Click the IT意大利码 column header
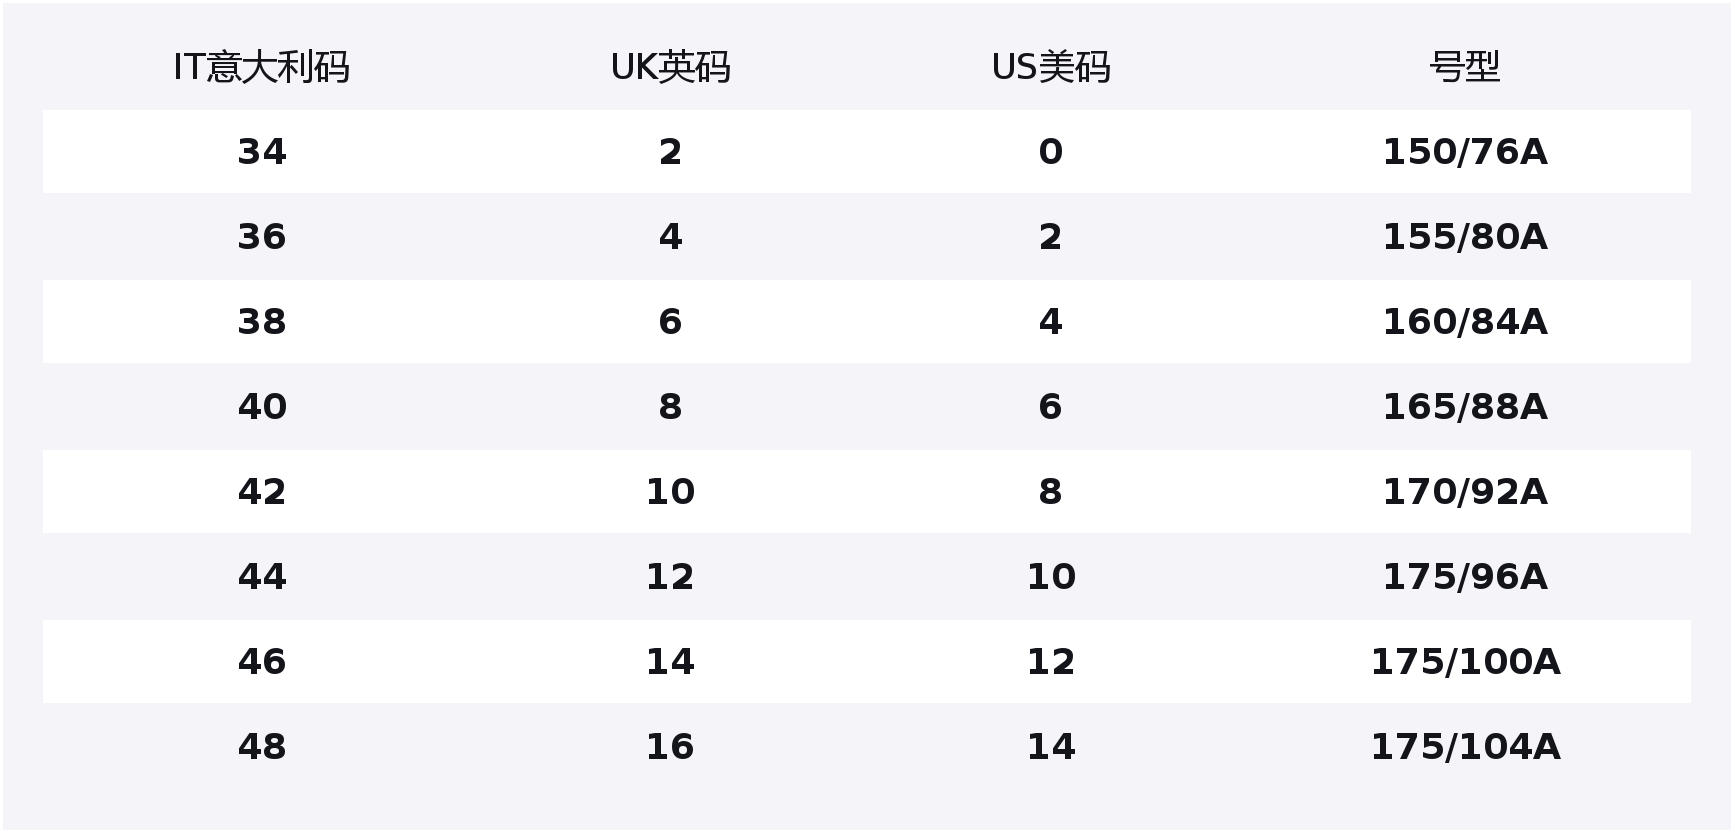Screen dimensions: 1734x833 [x=261, y=67]
